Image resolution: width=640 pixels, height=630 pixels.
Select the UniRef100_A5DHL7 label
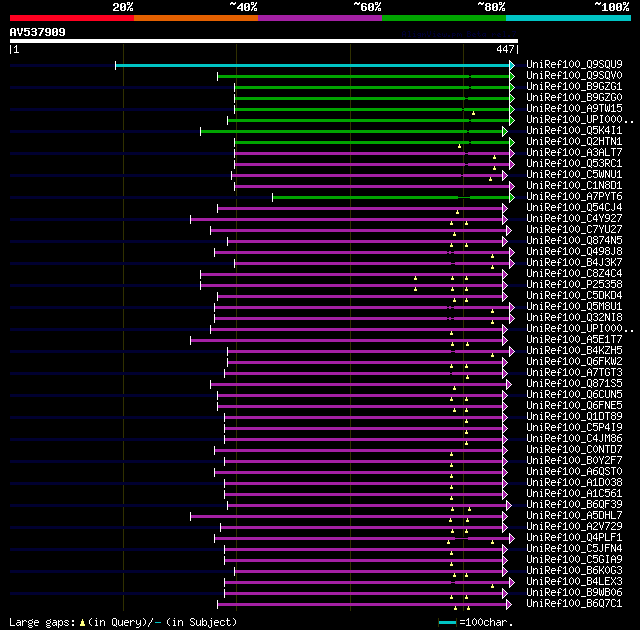574,516
